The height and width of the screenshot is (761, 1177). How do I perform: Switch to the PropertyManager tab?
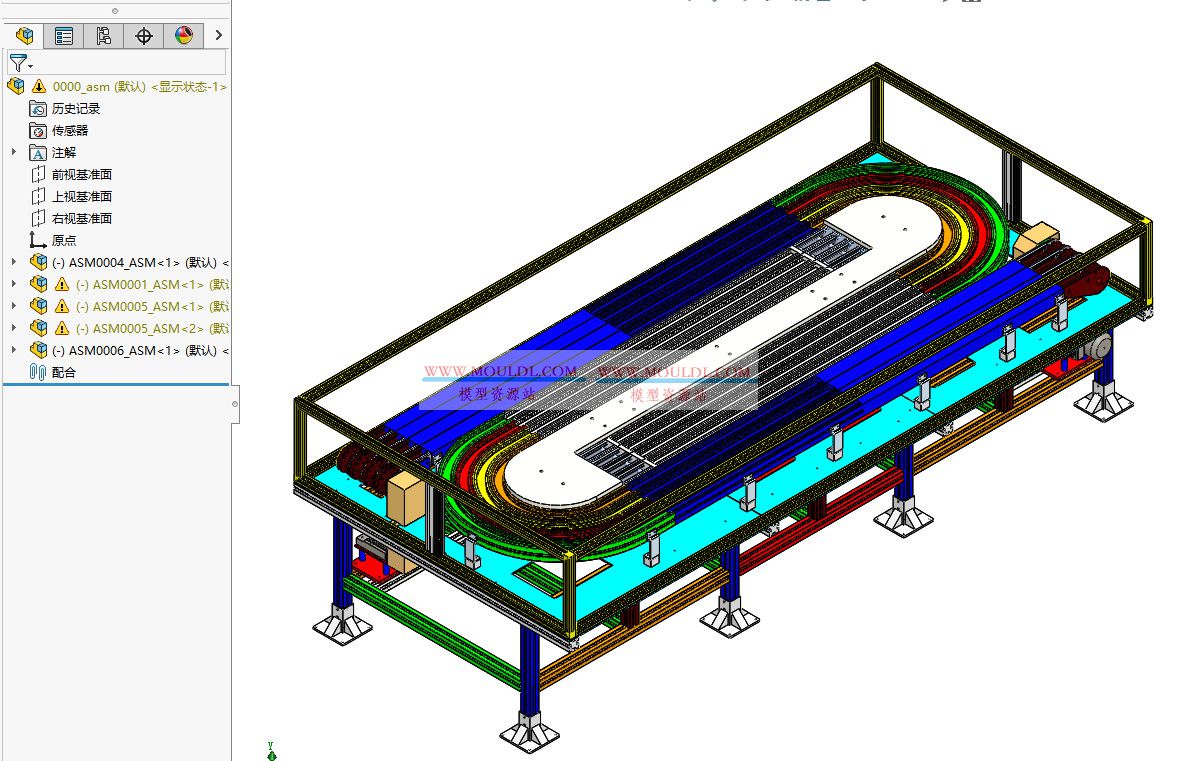64,36
